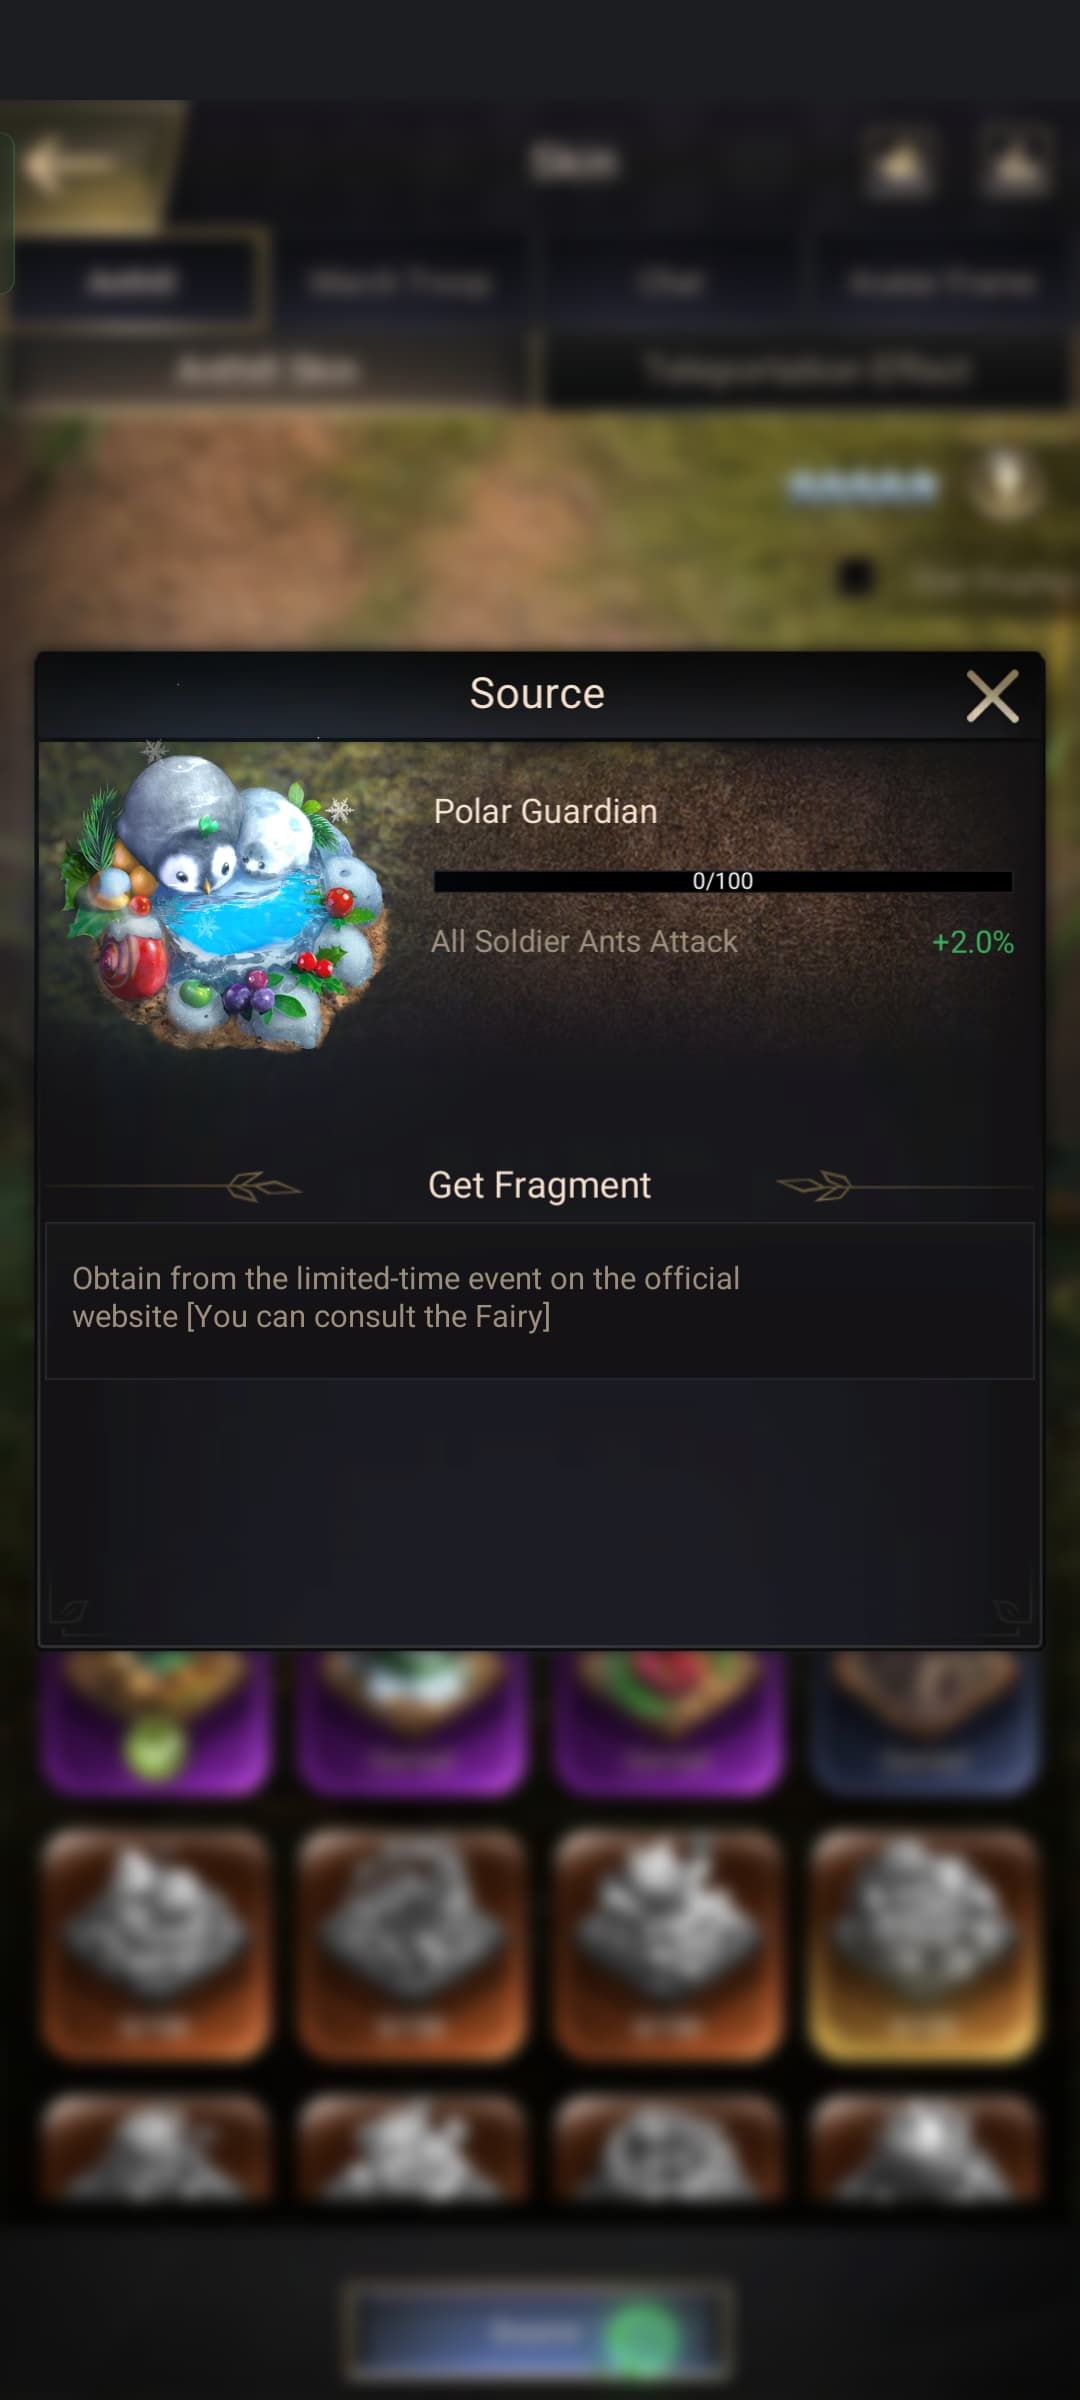
Task: Toggle the checkbox below the star rating
Action: 856,577
